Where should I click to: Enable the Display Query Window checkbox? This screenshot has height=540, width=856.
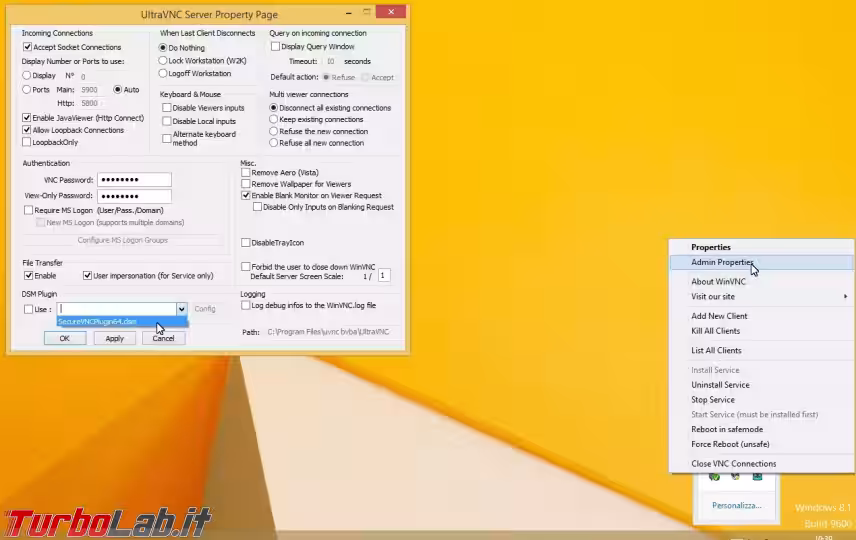276,46
